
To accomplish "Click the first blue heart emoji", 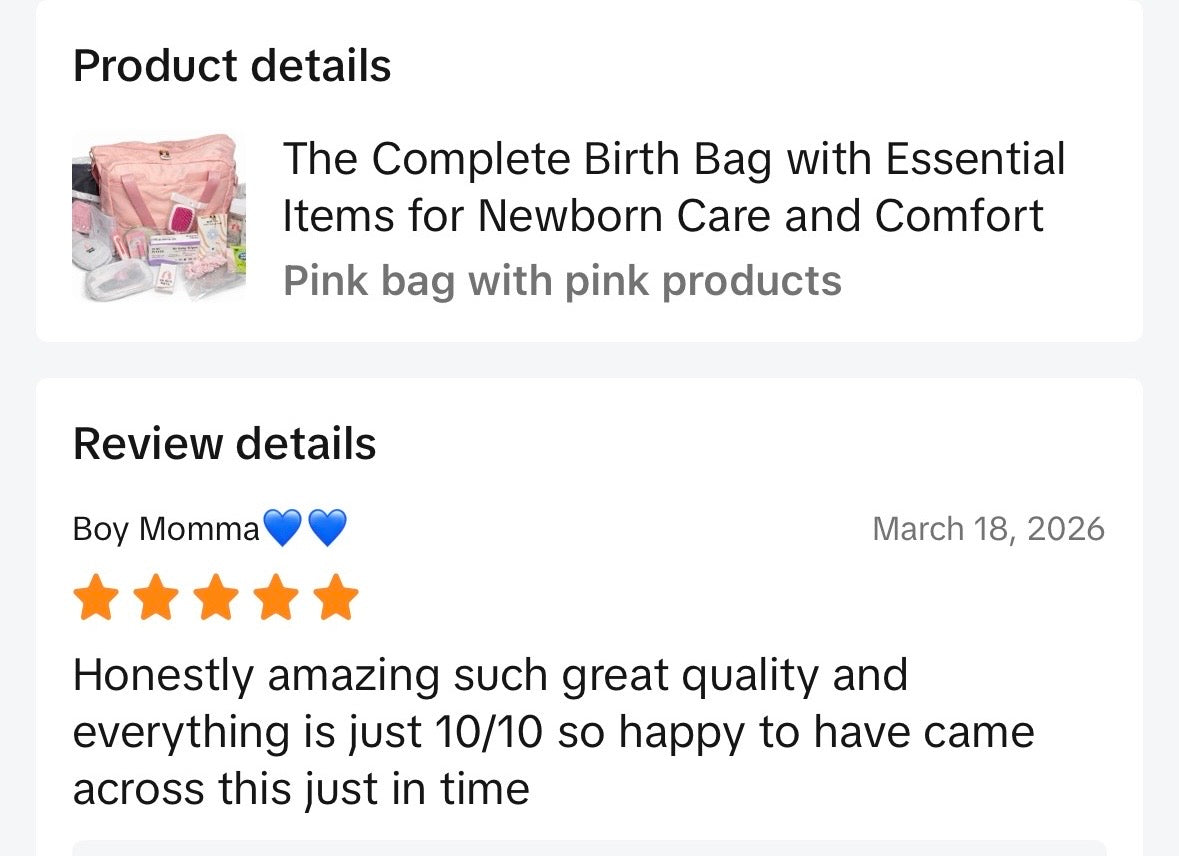I will pyautogui.click(x=282, y=528).
